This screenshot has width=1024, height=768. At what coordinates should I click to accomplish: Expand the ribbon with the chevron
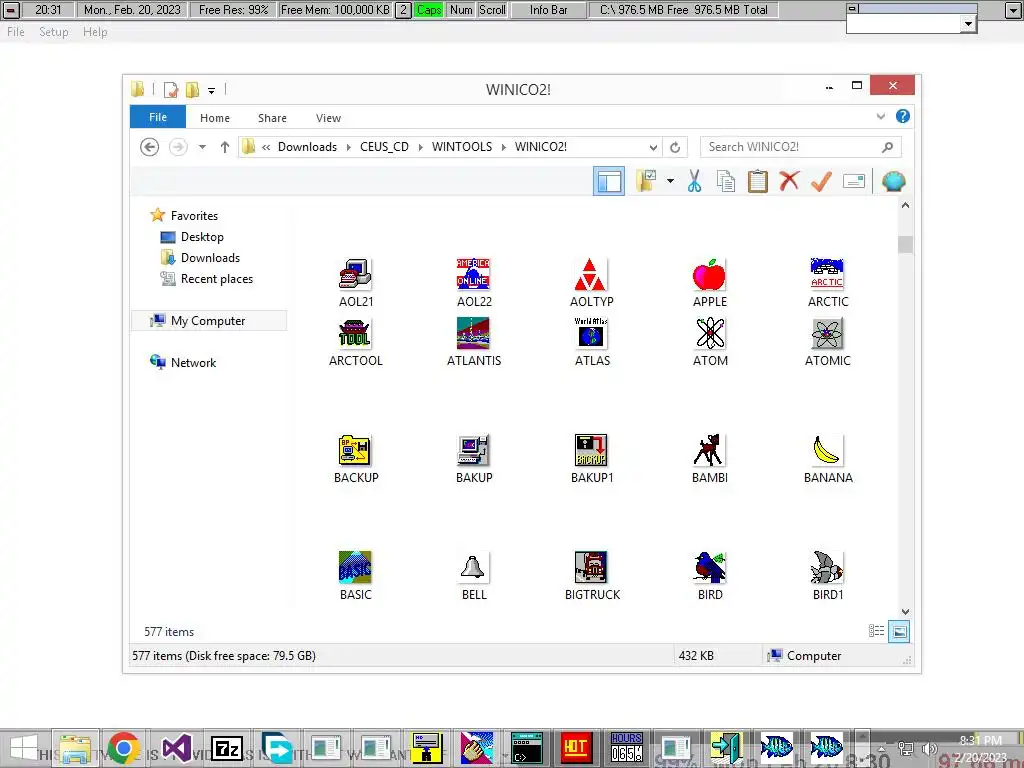880,116
